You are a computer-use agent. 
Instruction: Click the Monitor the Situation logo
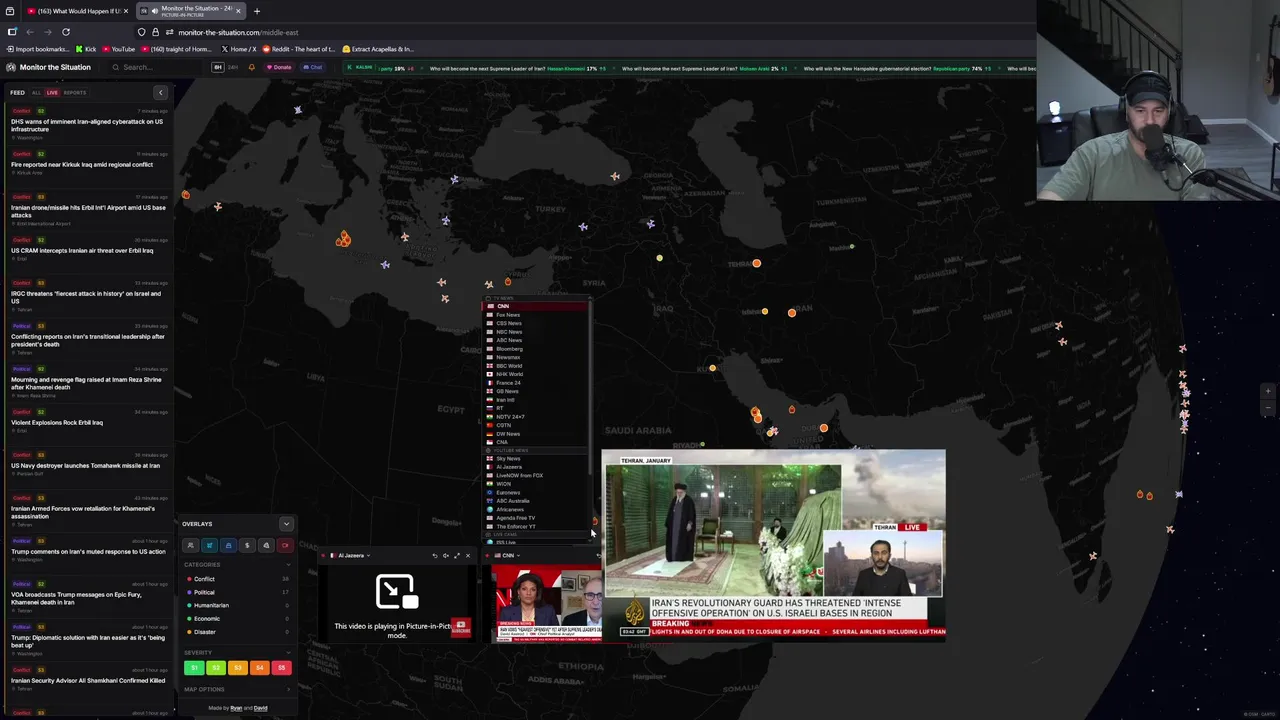[x=48, y=67]
